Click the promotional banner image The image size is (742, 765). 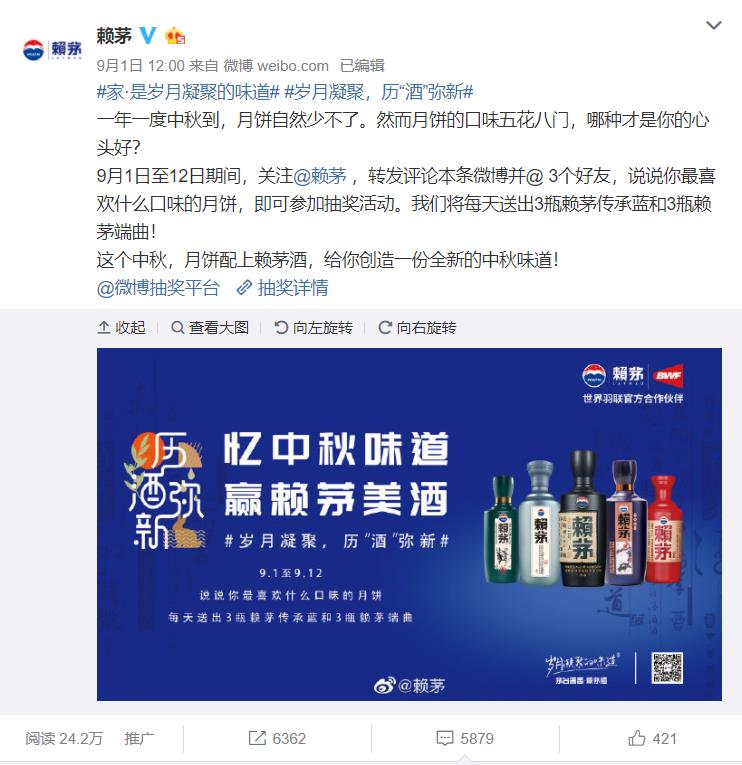click(x=409, y=524)
